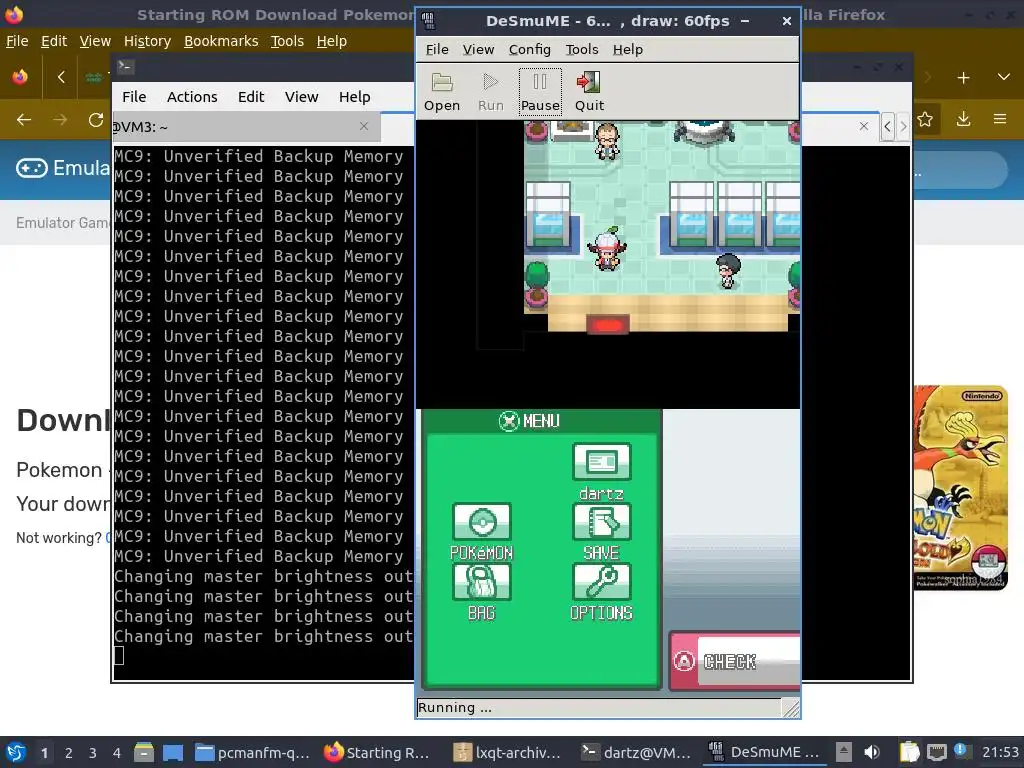
Task: Switch to virtual desktop 3
Action: (x=93, y=753)
